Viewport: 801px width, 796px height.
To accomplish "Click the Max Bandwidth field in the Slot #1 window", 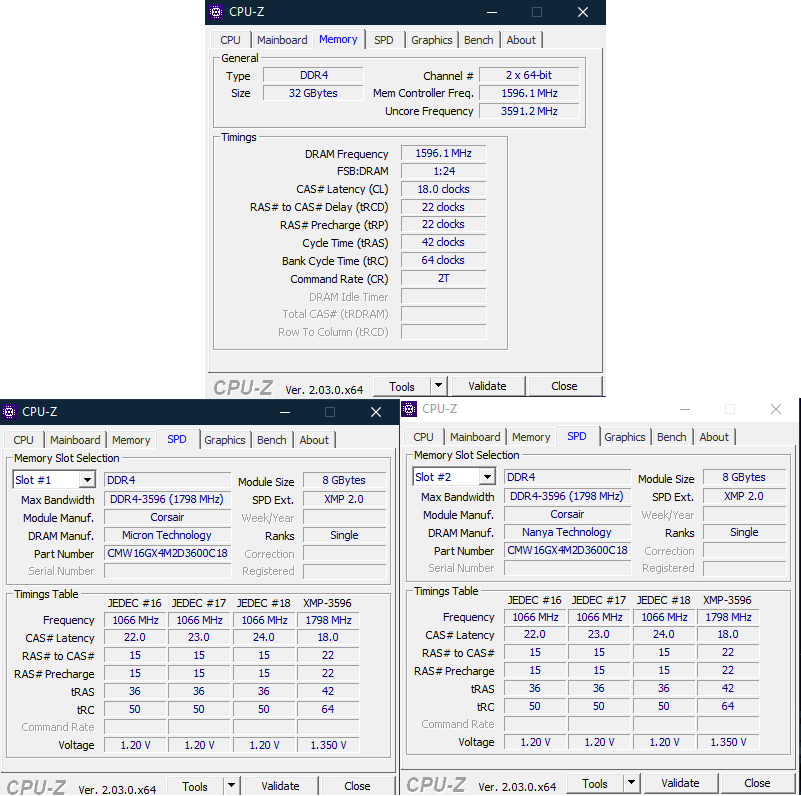I will point(168,499).
